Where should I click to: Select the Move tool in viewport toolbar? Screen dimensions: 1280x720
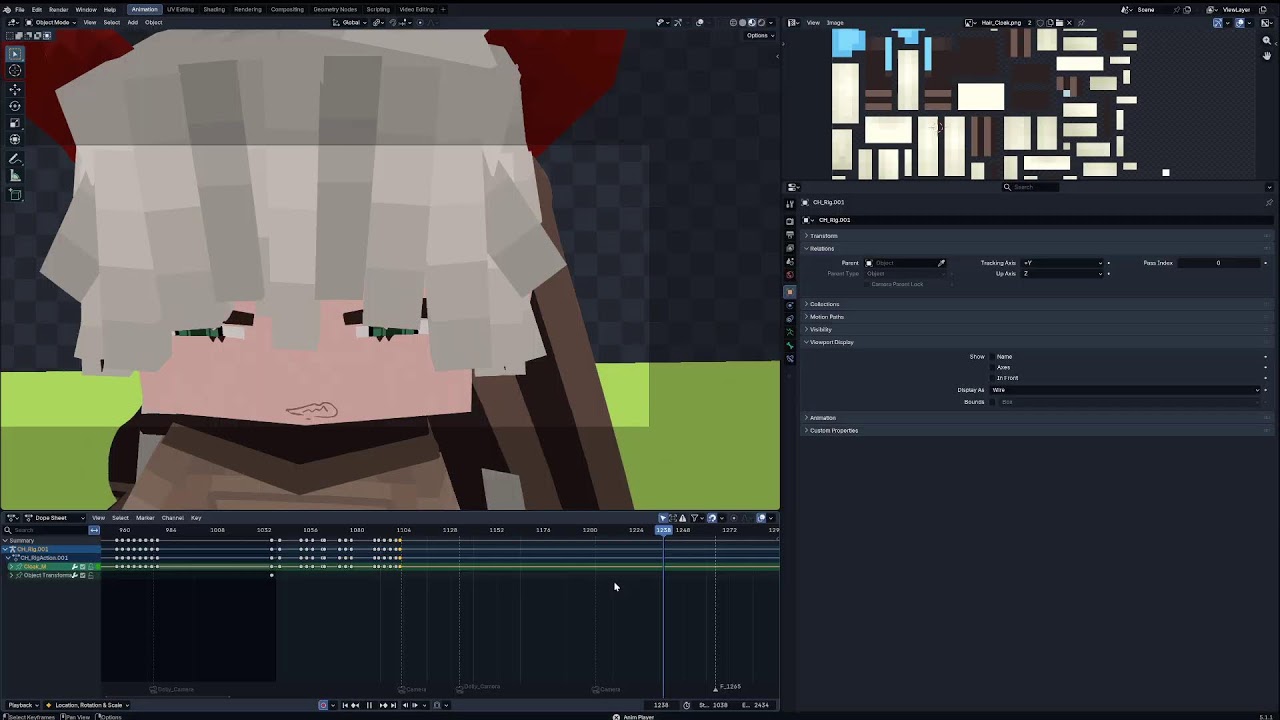tap(15, 88)
